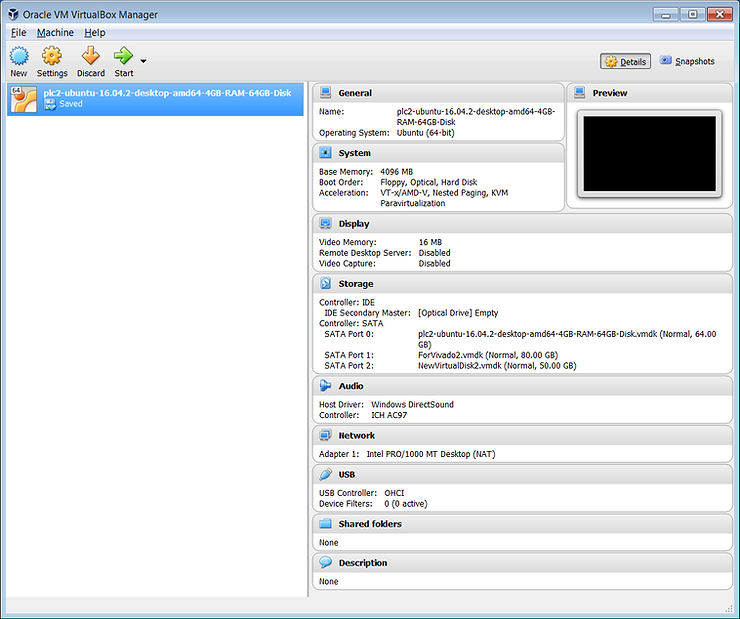Click the 0 (0 active) device filters value
The height and width of the screenshot is (619, 740).
(x=406, y=504)
